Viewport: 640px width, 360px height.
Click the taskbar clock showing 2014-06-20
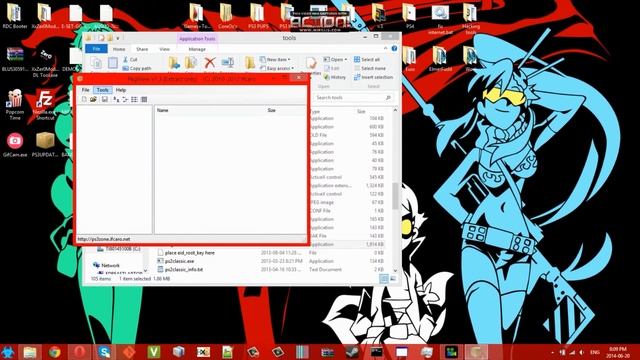[618, 352]
